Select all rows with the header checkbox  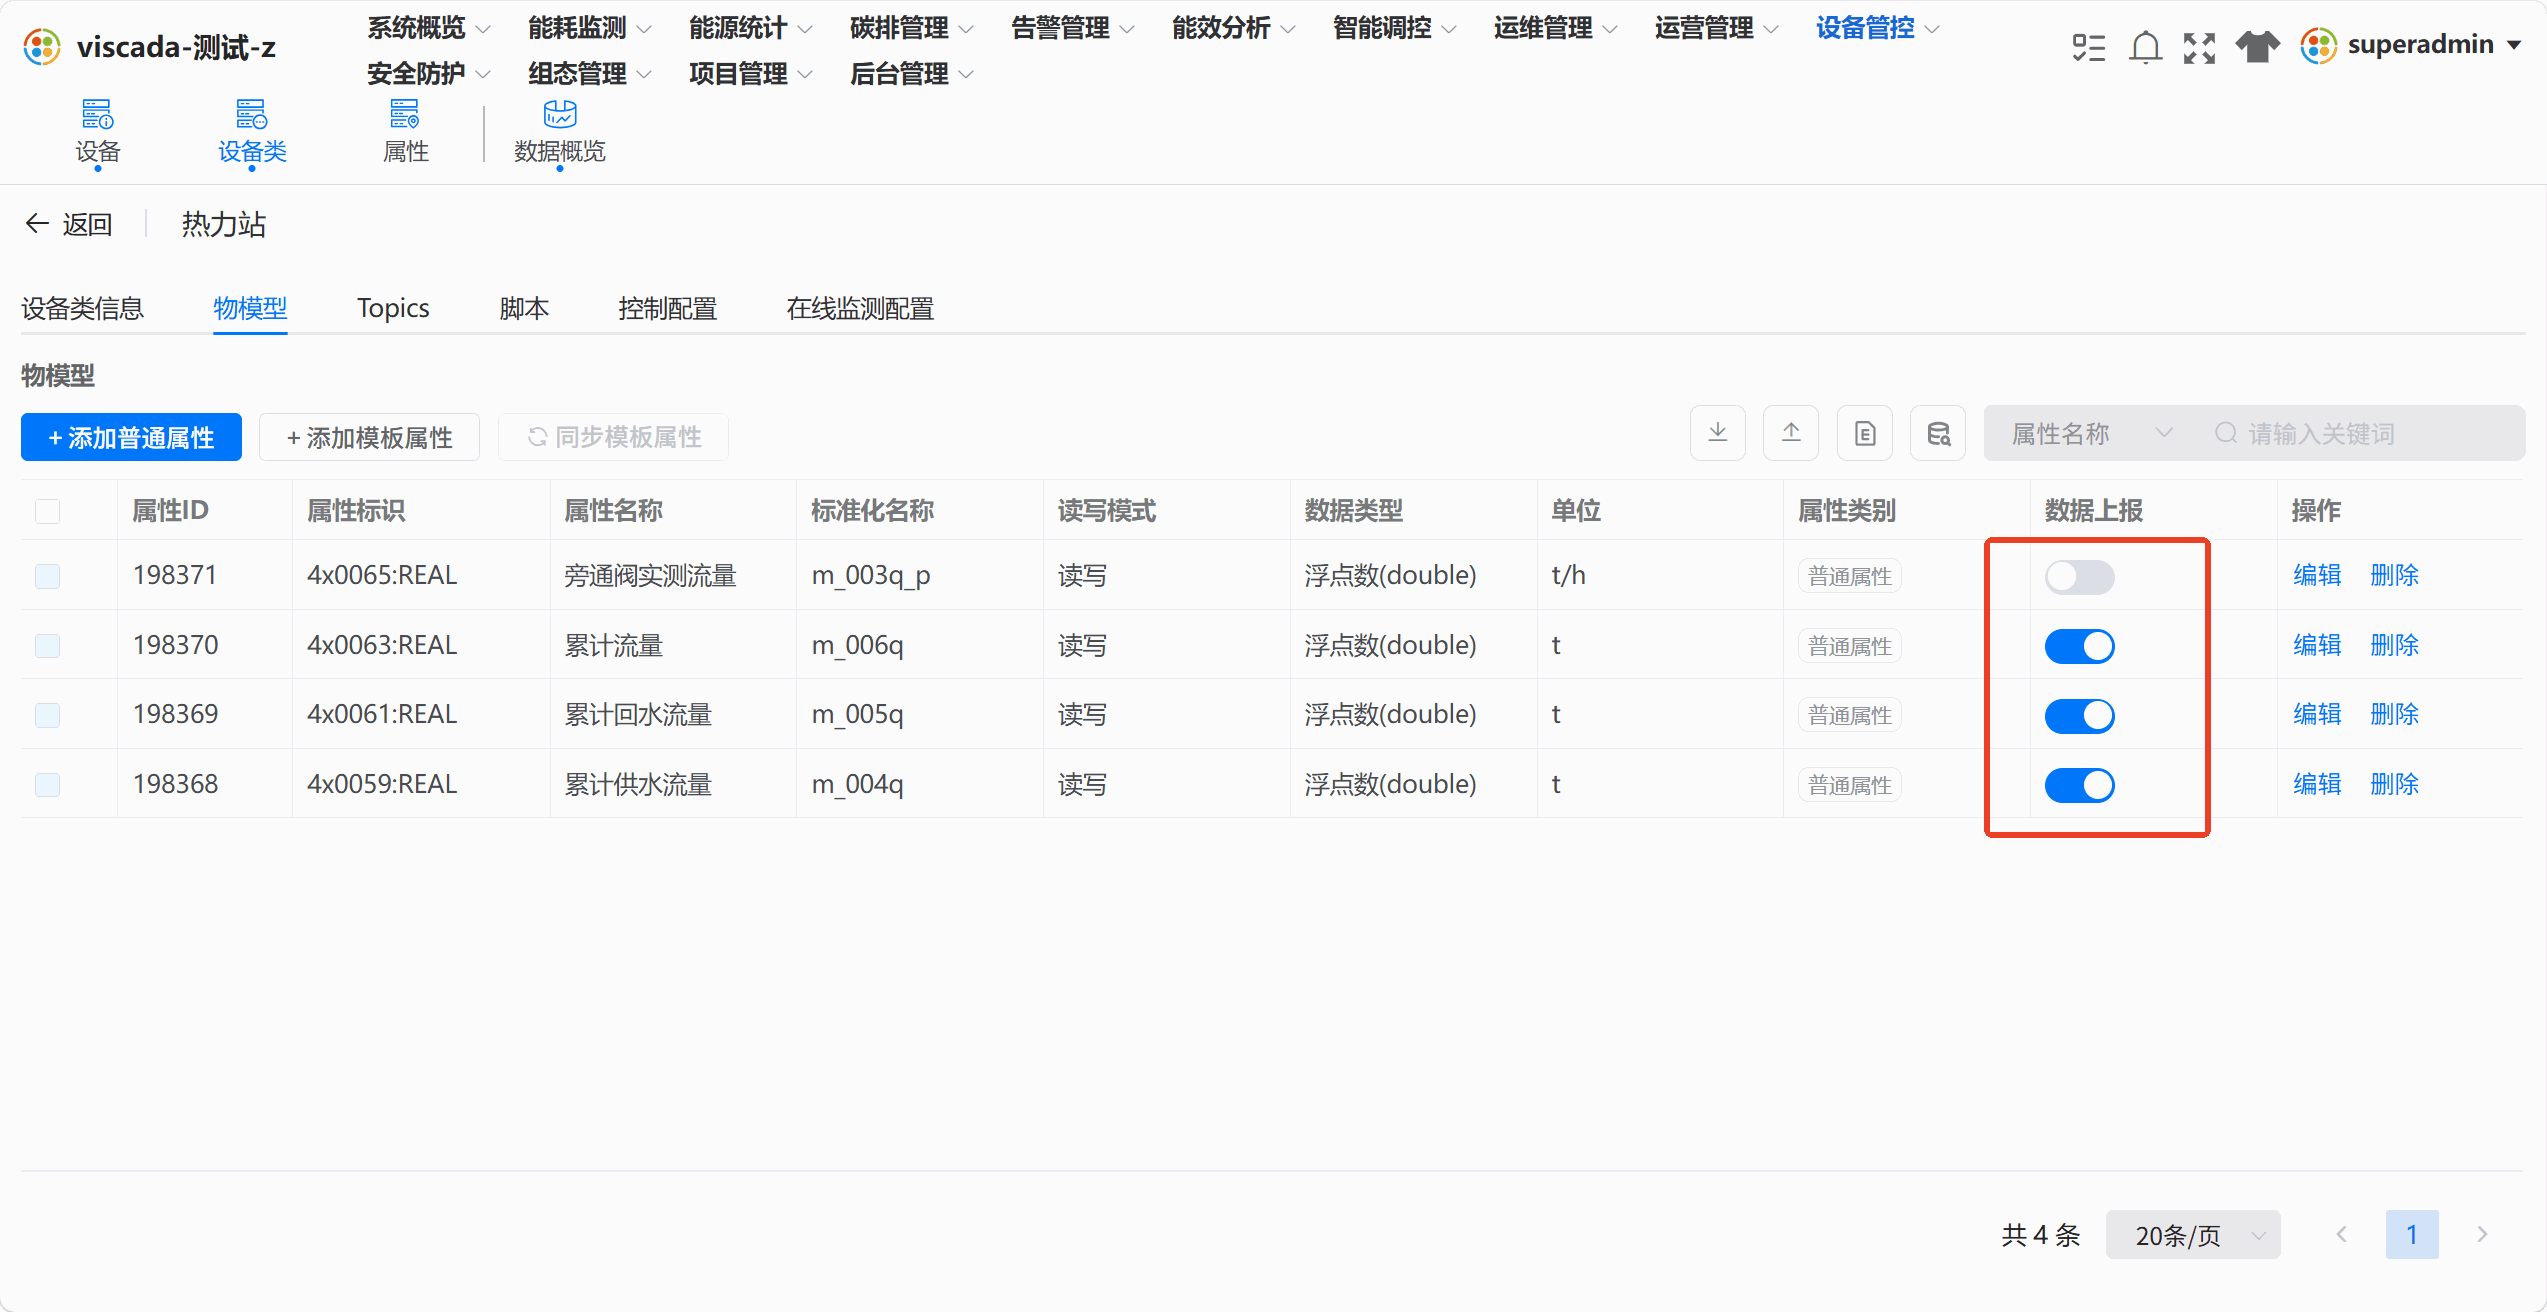(x=47, y=511)
